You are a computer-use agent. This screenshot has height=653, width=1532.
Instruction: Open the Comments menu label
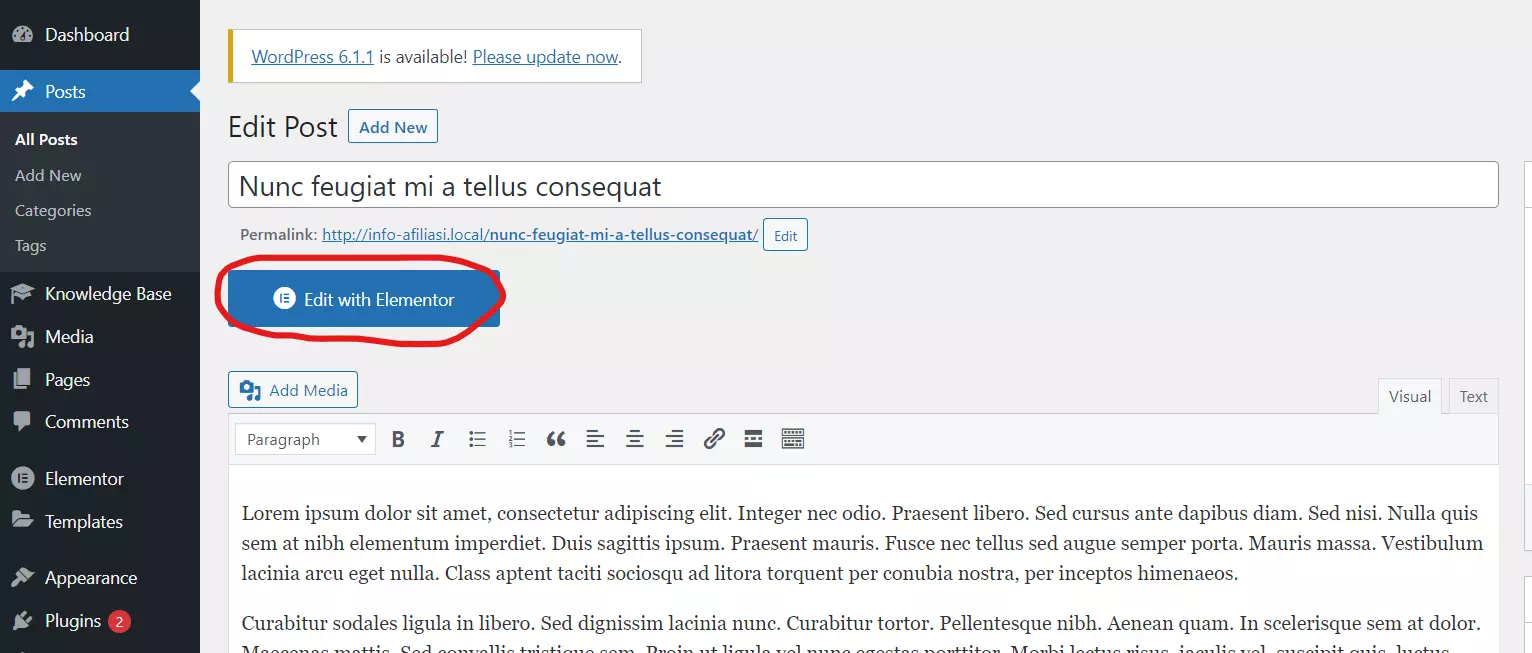click(87, 422)
